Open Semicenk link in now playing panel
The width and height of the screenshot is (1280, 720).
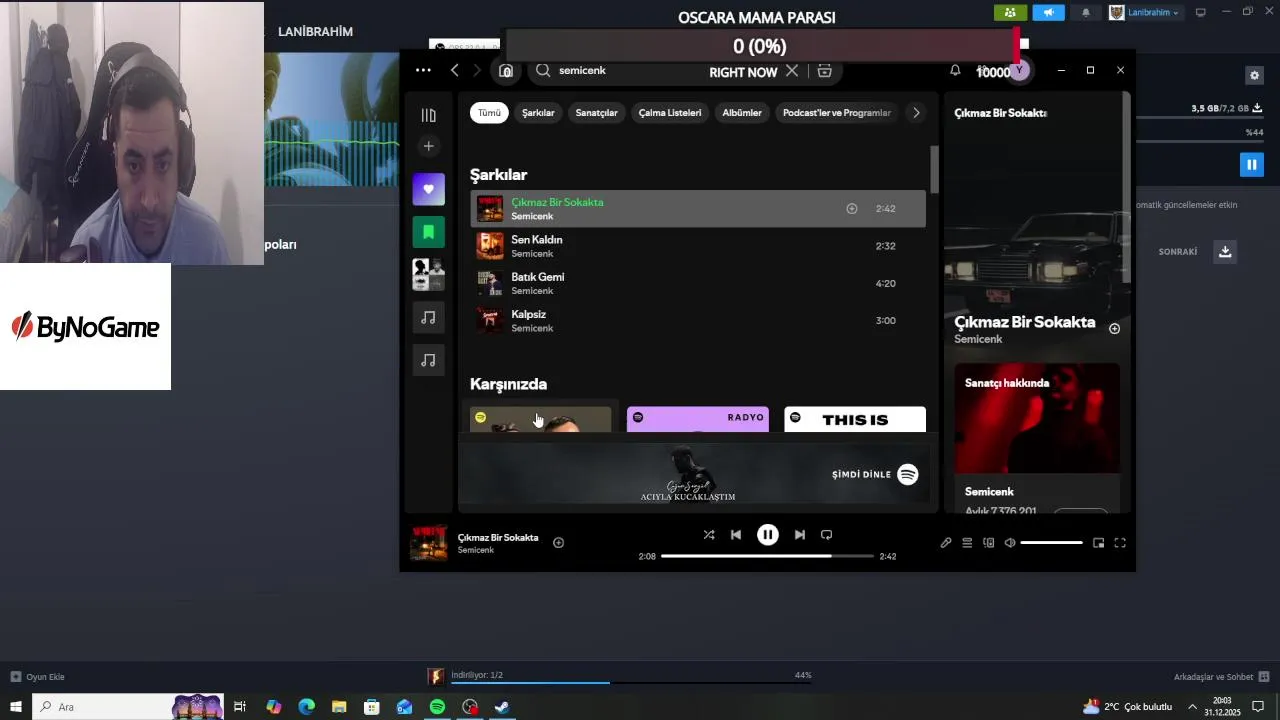coord(978,339)
